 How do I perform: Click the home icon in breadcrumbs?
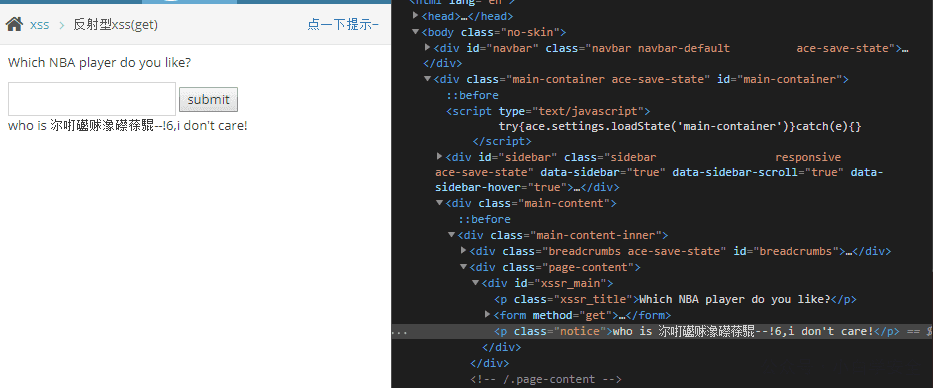point(14,24)
